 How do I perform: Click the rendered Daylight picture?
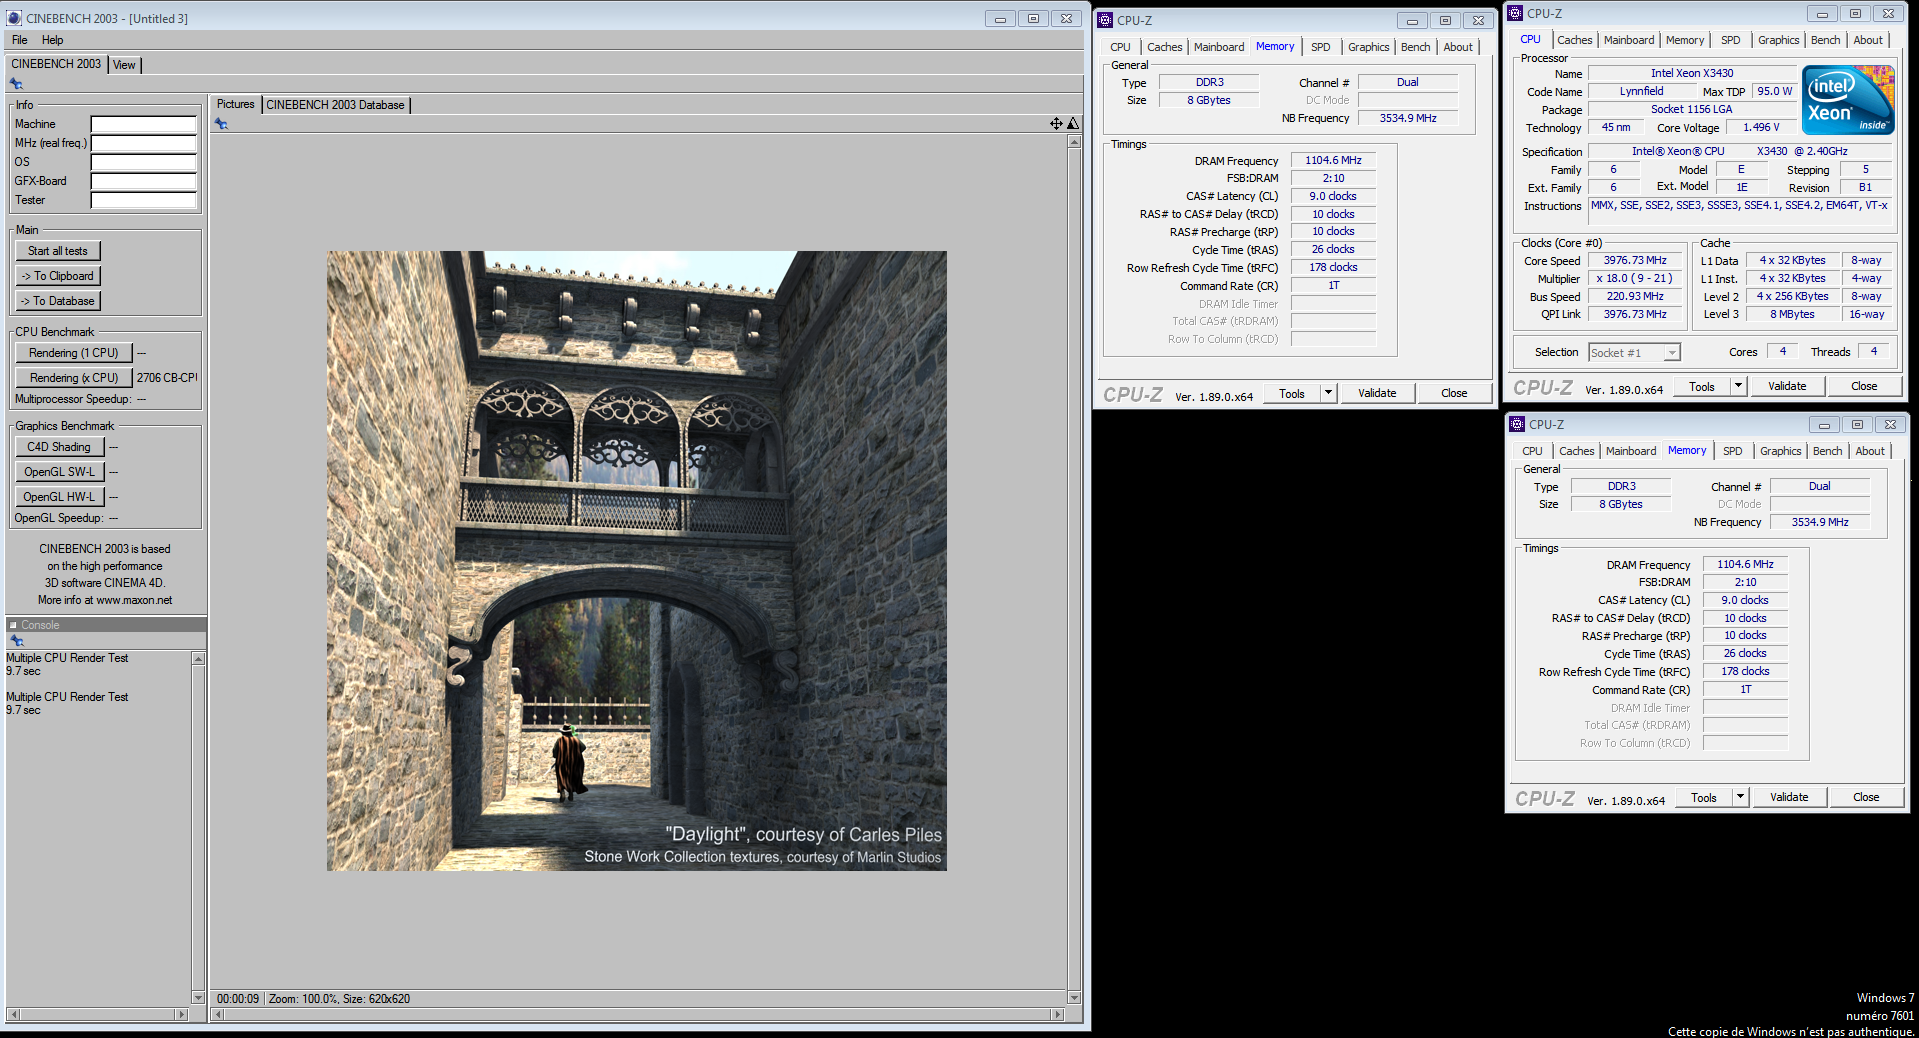tap(636, 560)
